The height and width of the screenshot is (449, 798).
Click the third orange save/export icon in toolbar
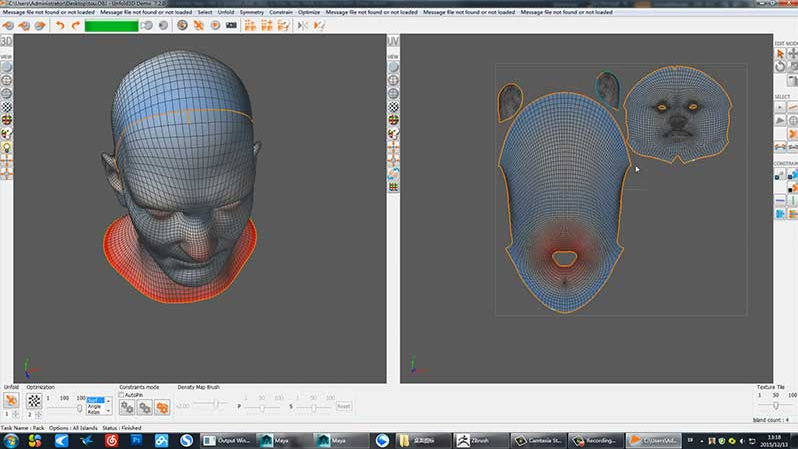click(40, 25)
